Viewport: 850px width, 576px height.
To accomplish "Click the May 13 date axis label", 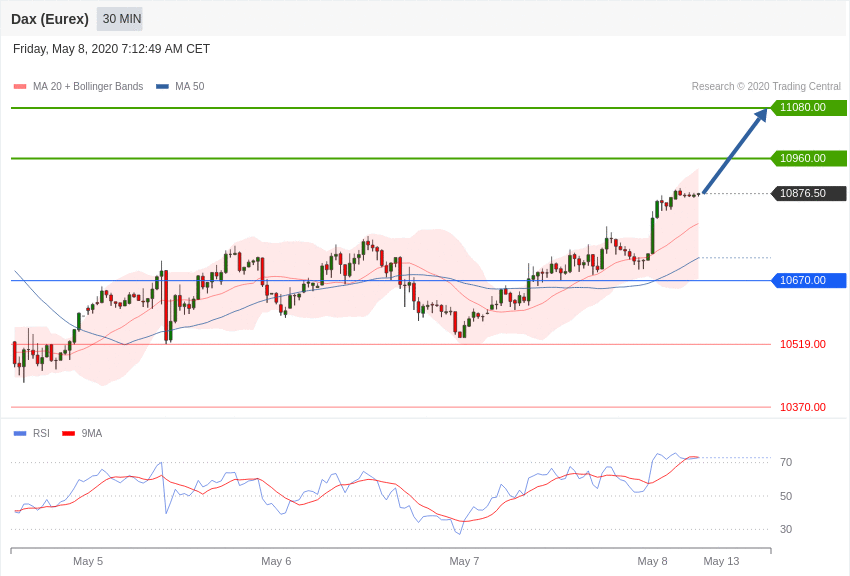I will tap(721, 561).
